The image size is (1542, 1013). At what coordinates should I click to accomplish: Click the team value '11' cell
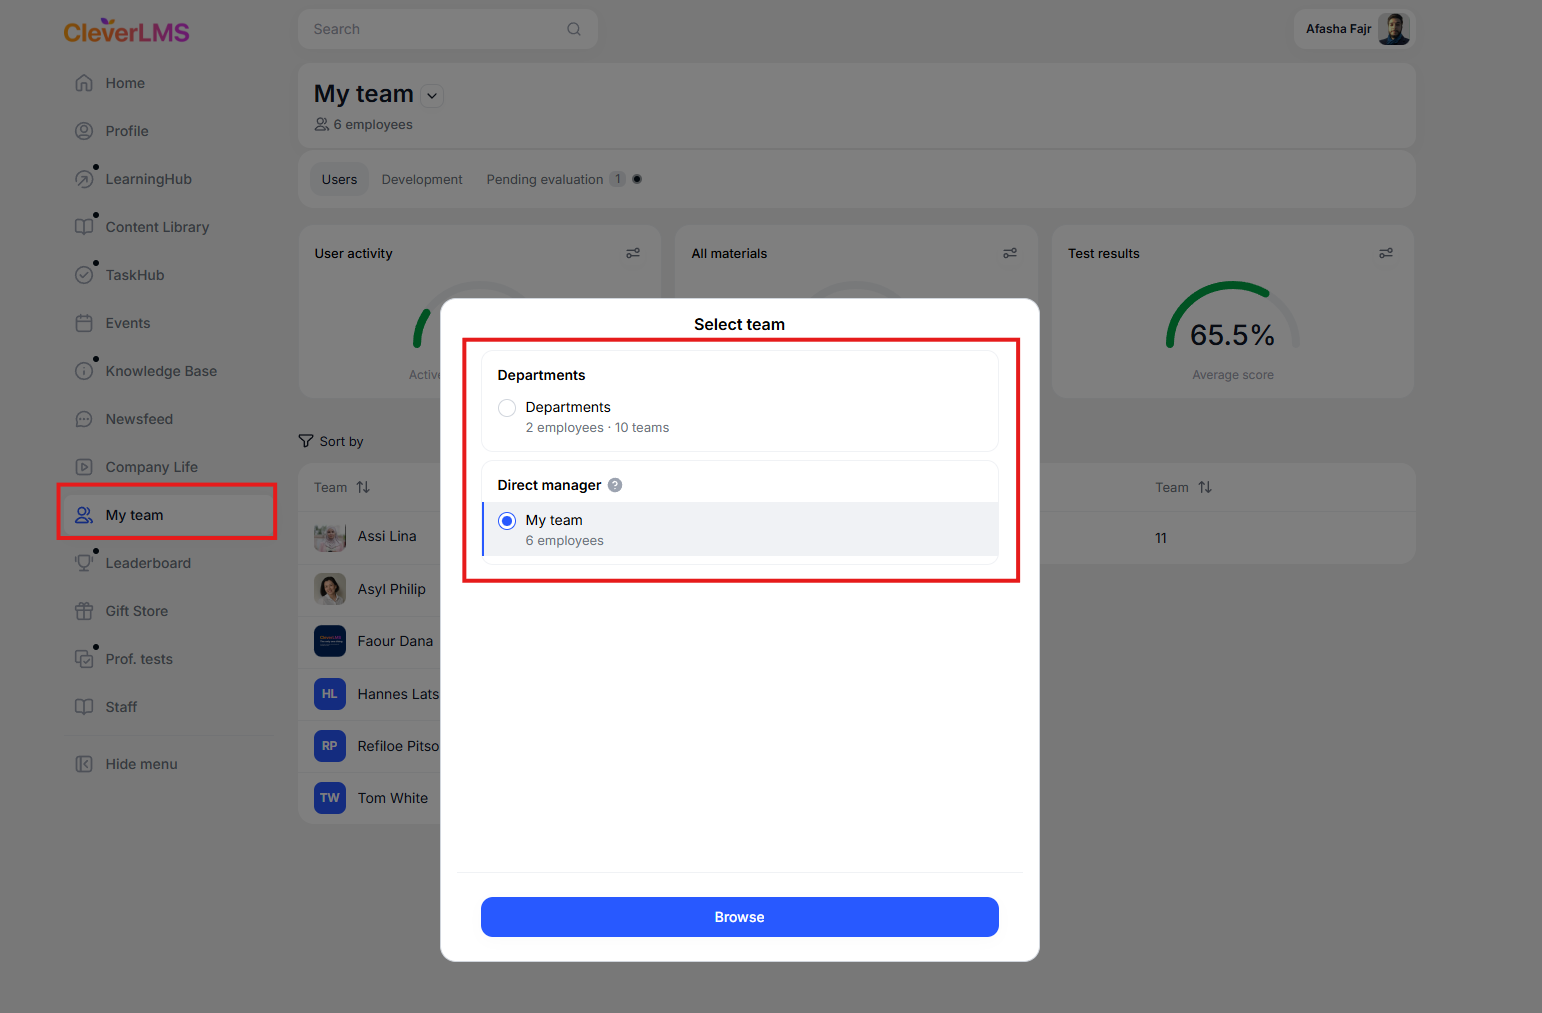pos(1161,538)
